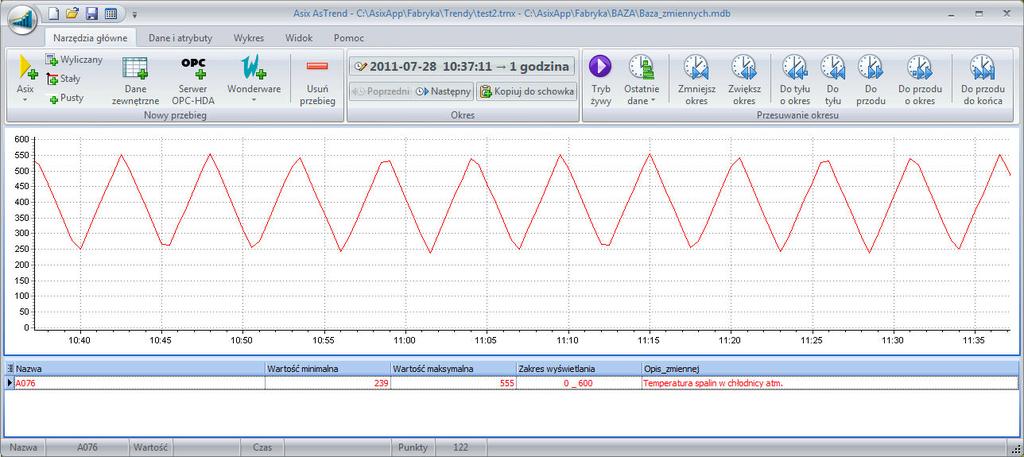
Task: Create a new file from quick access toolbar
Action: point(56,13)
